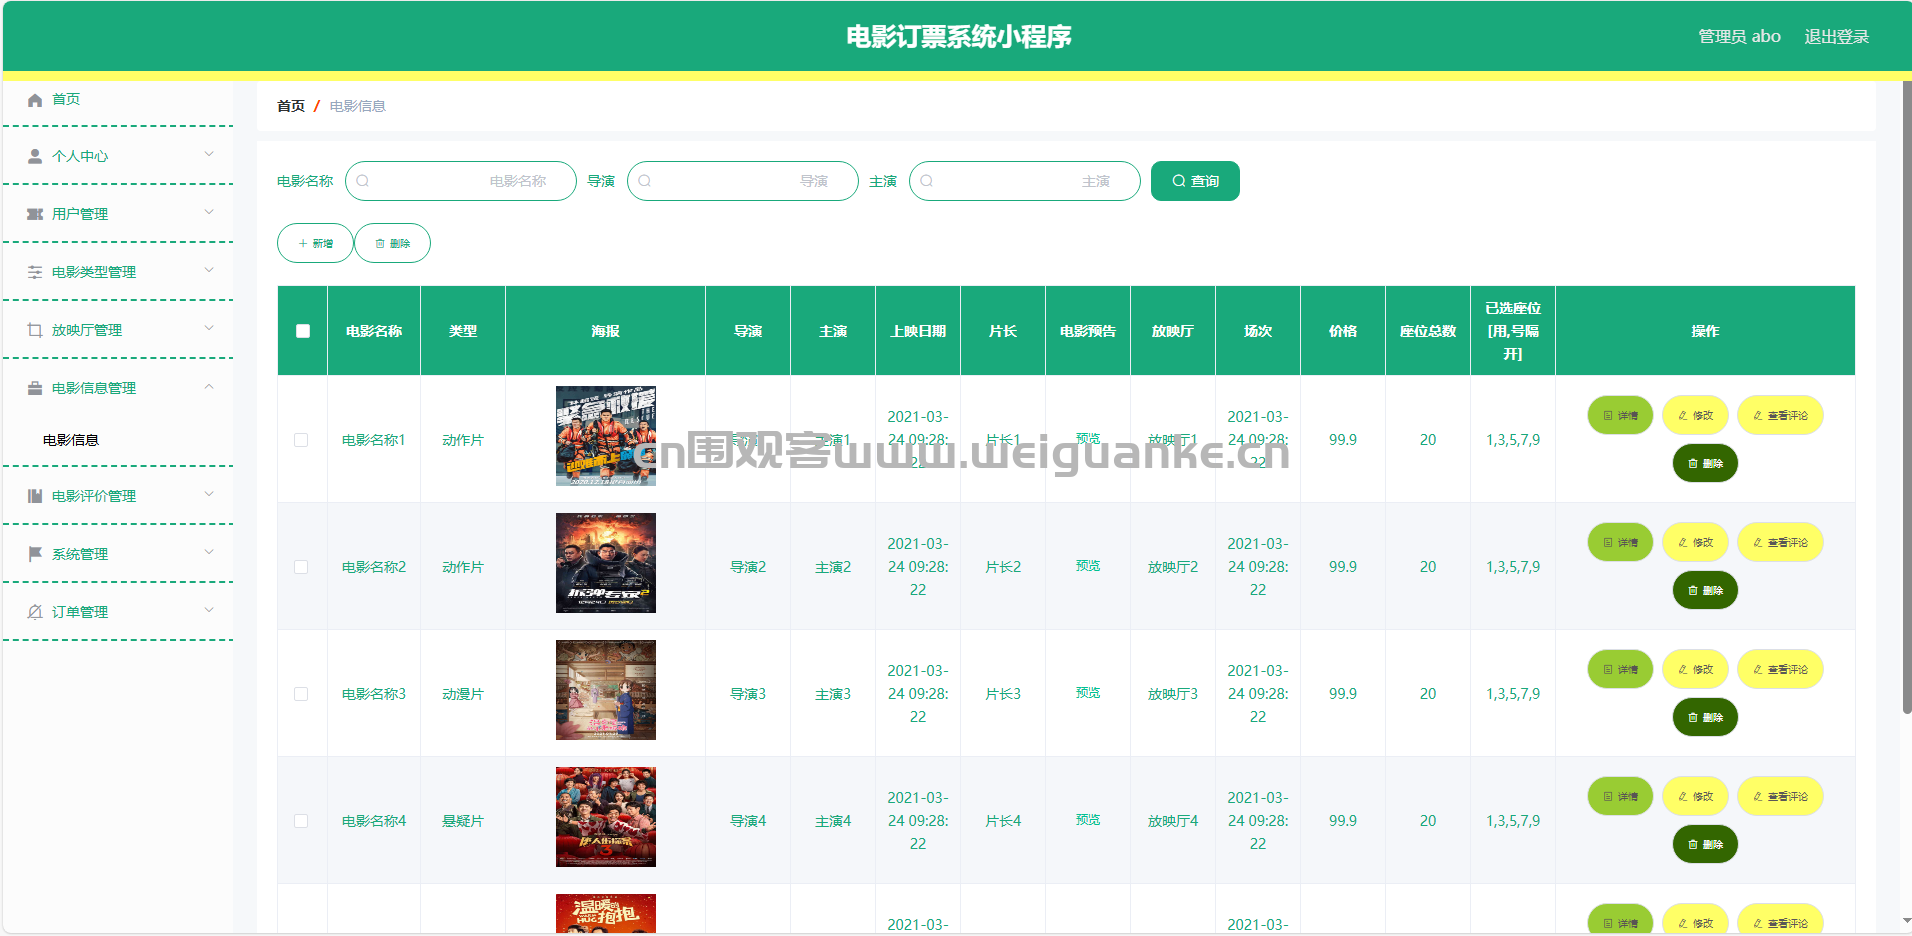Delete the 电影名称1 row
This screenshot has height=936, width=1912.
tap(1705, 463)
